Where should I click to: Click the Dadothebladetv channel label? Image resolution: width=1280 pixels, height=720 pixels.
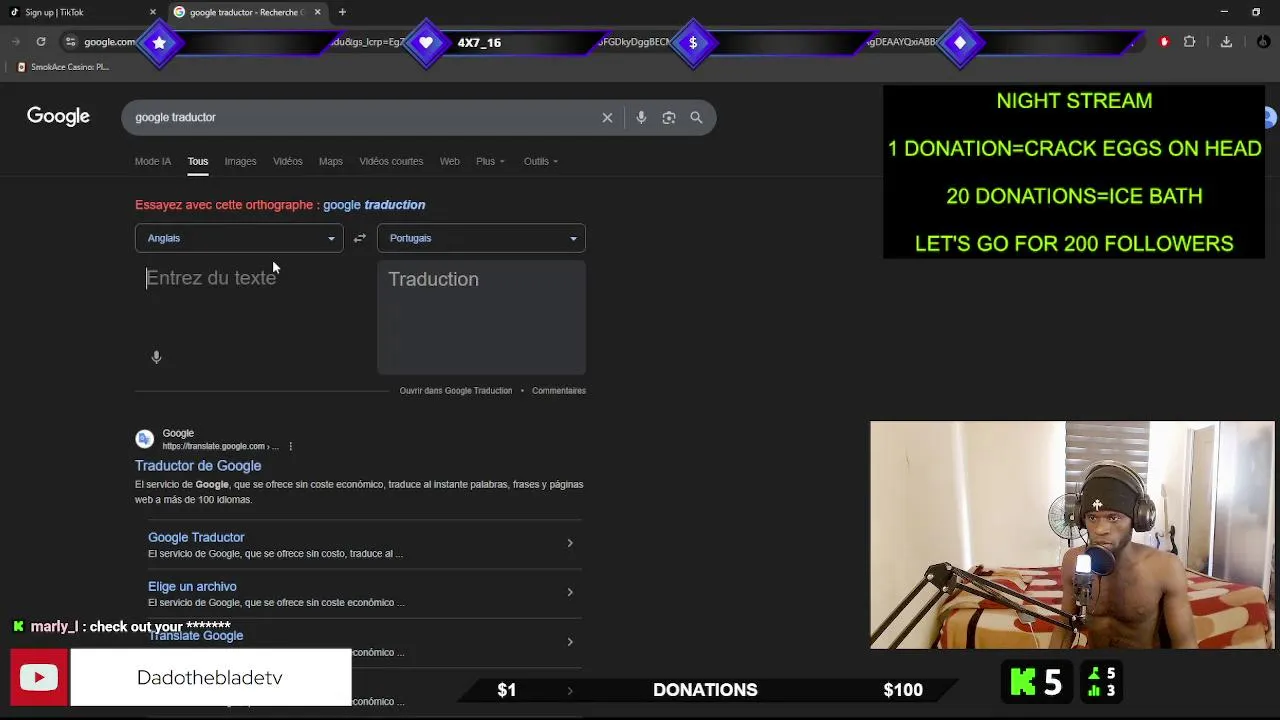[x=210, y=678]
